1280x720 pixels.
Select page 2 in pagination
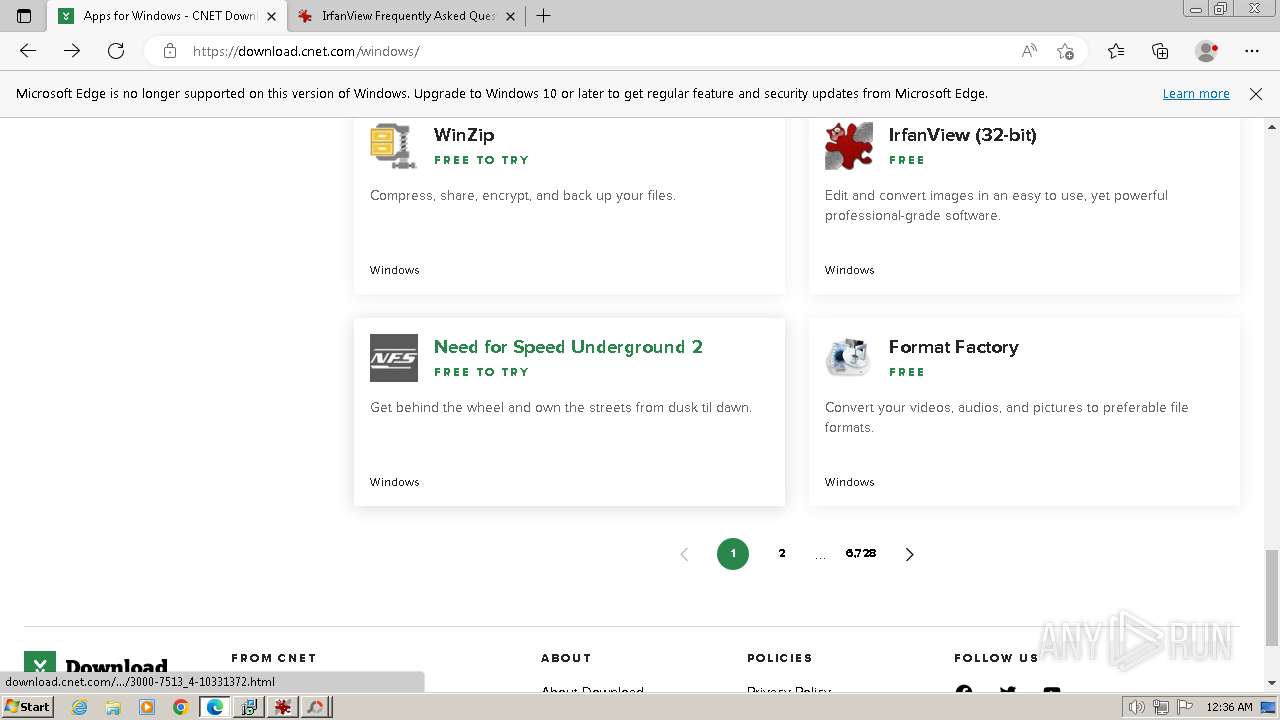[782, 554]
